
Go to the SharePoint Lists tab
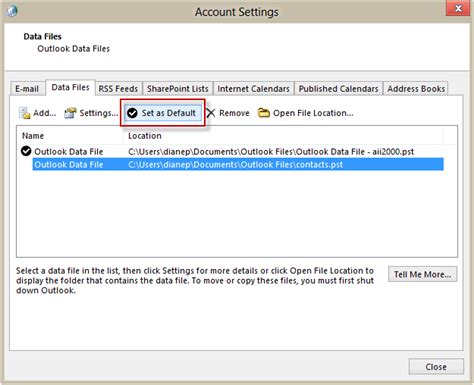tap(178, 89)
